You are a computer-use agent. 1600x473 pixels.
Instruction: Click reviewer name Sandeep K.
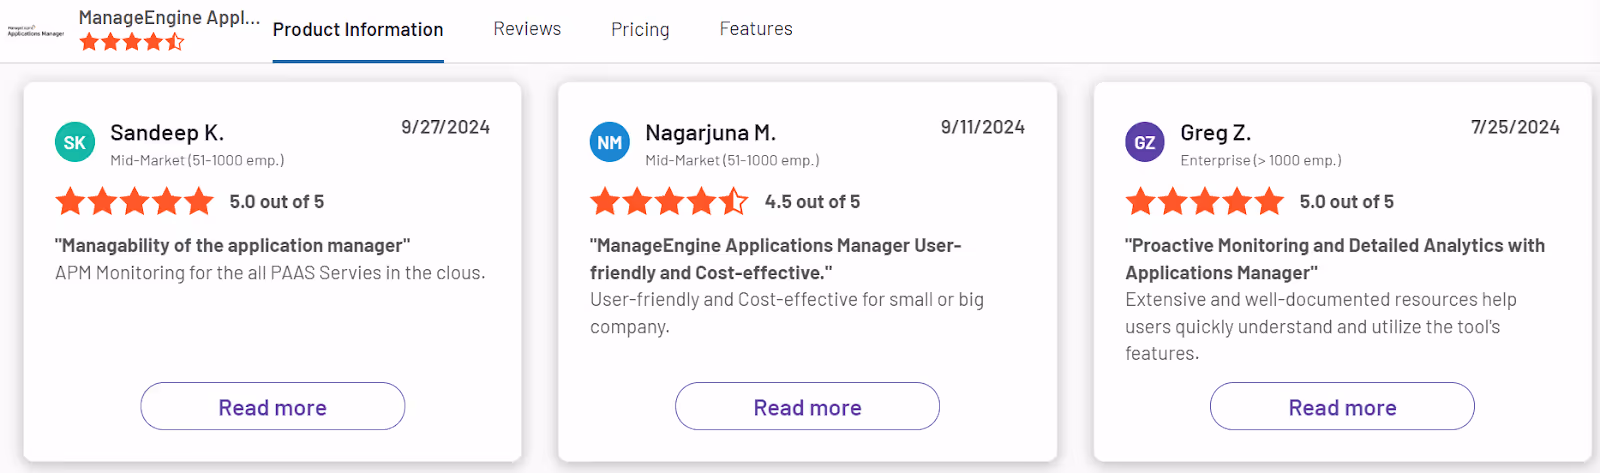167,133
